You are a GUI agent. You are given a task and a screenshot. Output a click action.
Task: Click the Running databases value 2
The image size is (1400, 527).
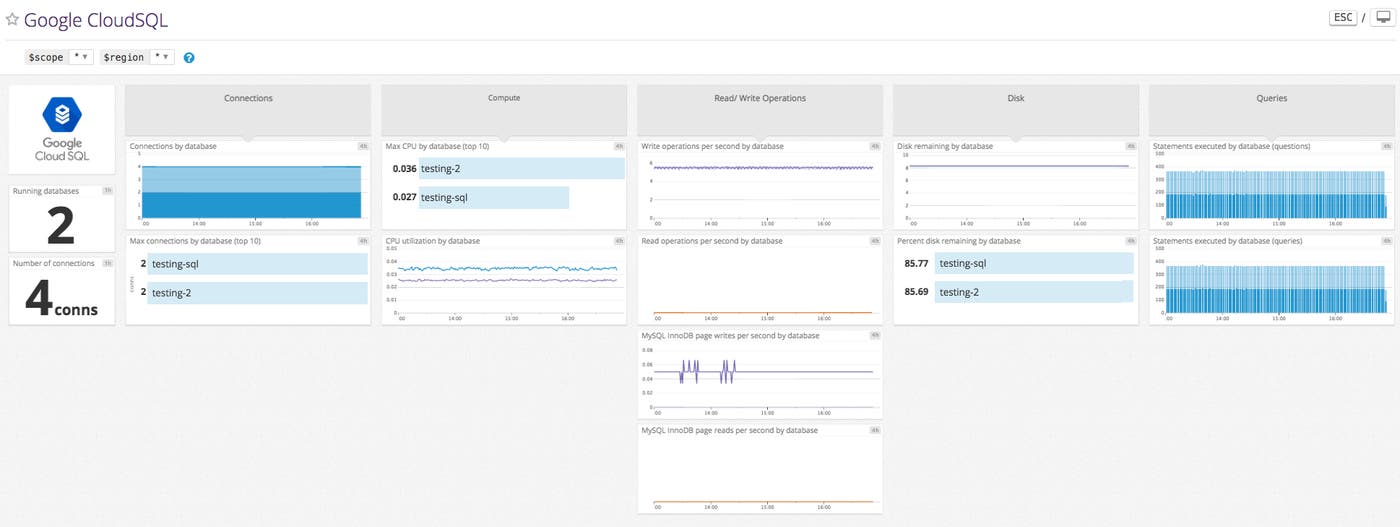[61, 225]
